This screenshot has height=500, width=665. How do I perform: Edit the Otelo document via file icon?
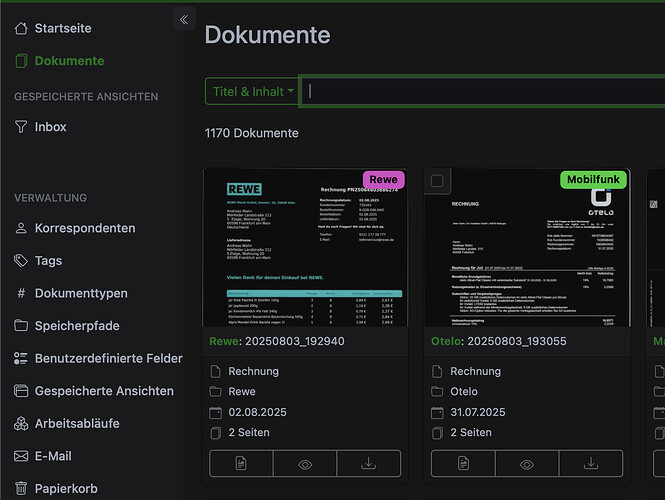(463, 464)
